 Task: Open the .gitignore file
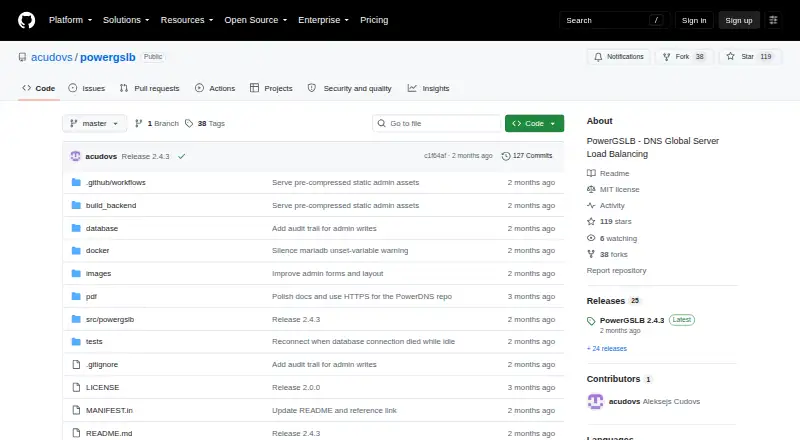pos(102,364)
